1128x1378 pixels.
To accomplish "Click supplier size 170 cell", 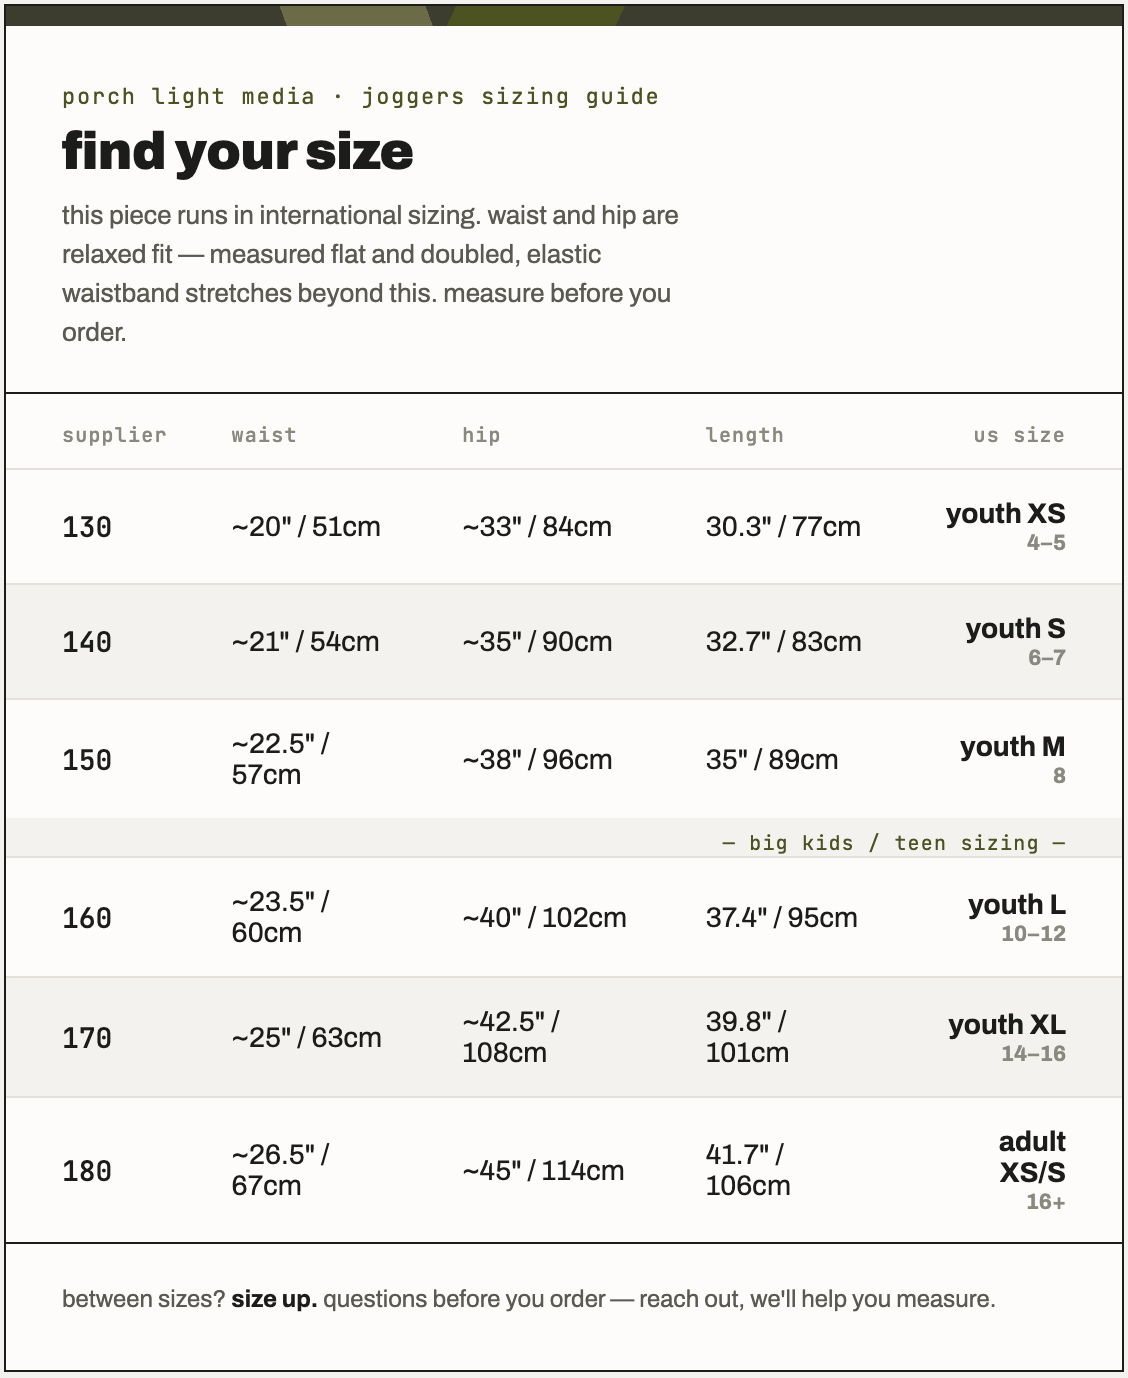I will [87, 1038].
